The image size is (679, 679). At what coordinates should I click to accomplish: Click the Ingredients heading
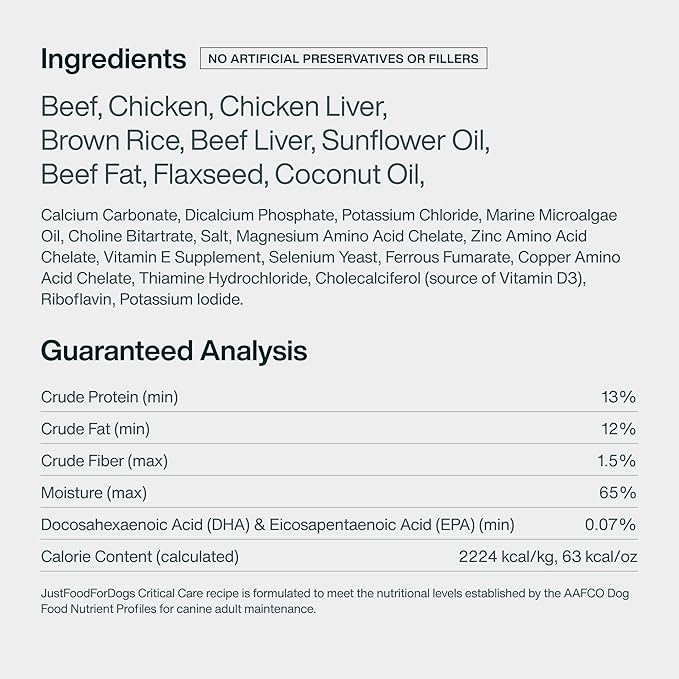click(x=113, y=59)
